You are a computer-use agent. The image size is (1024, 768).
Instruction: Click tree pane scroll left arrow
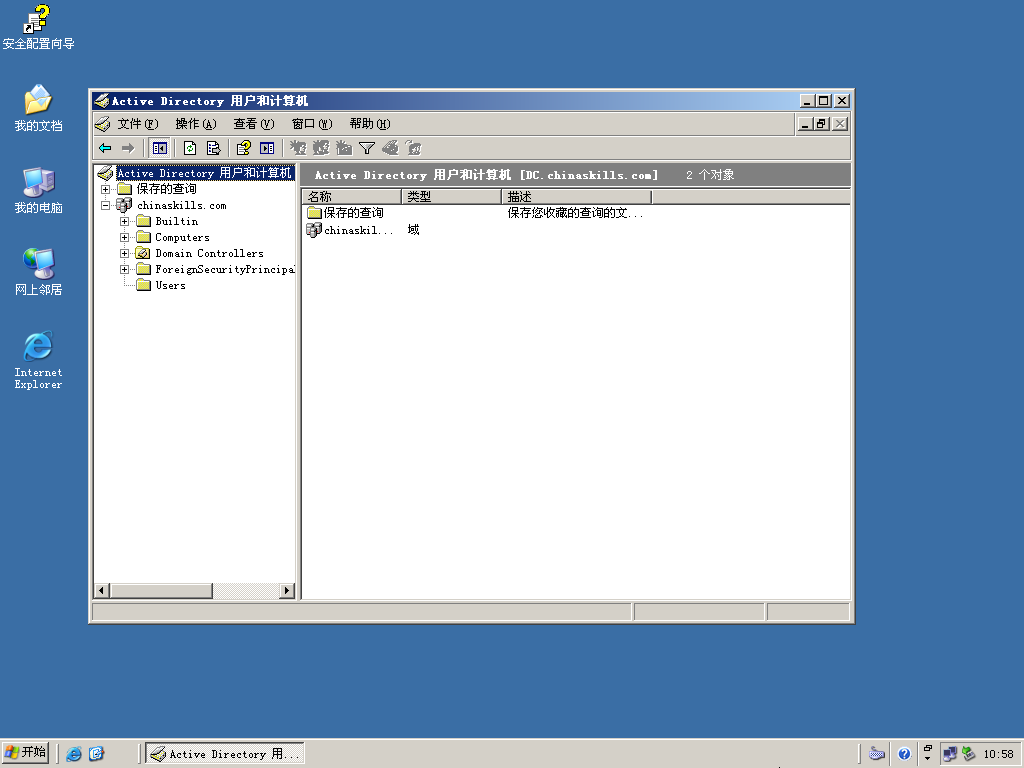[101, 590]
